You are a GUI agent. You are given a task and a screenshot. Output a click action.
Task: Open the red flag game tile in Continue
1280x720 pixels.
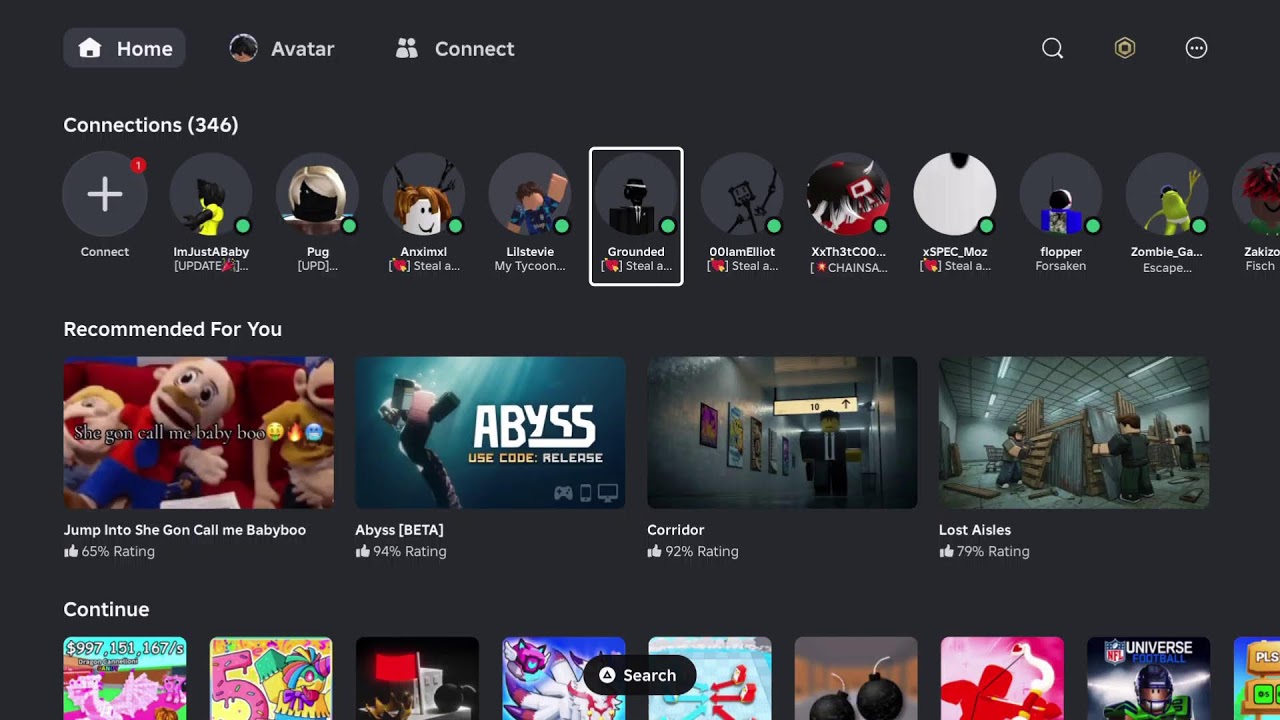pos(417,678)
